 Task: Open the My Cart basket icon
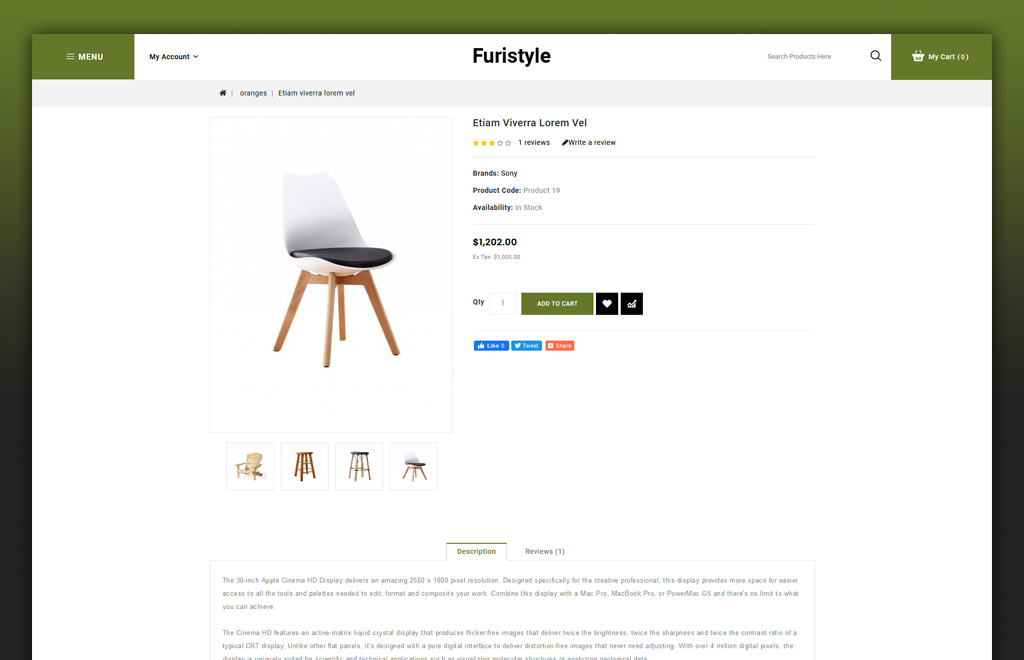918,56
